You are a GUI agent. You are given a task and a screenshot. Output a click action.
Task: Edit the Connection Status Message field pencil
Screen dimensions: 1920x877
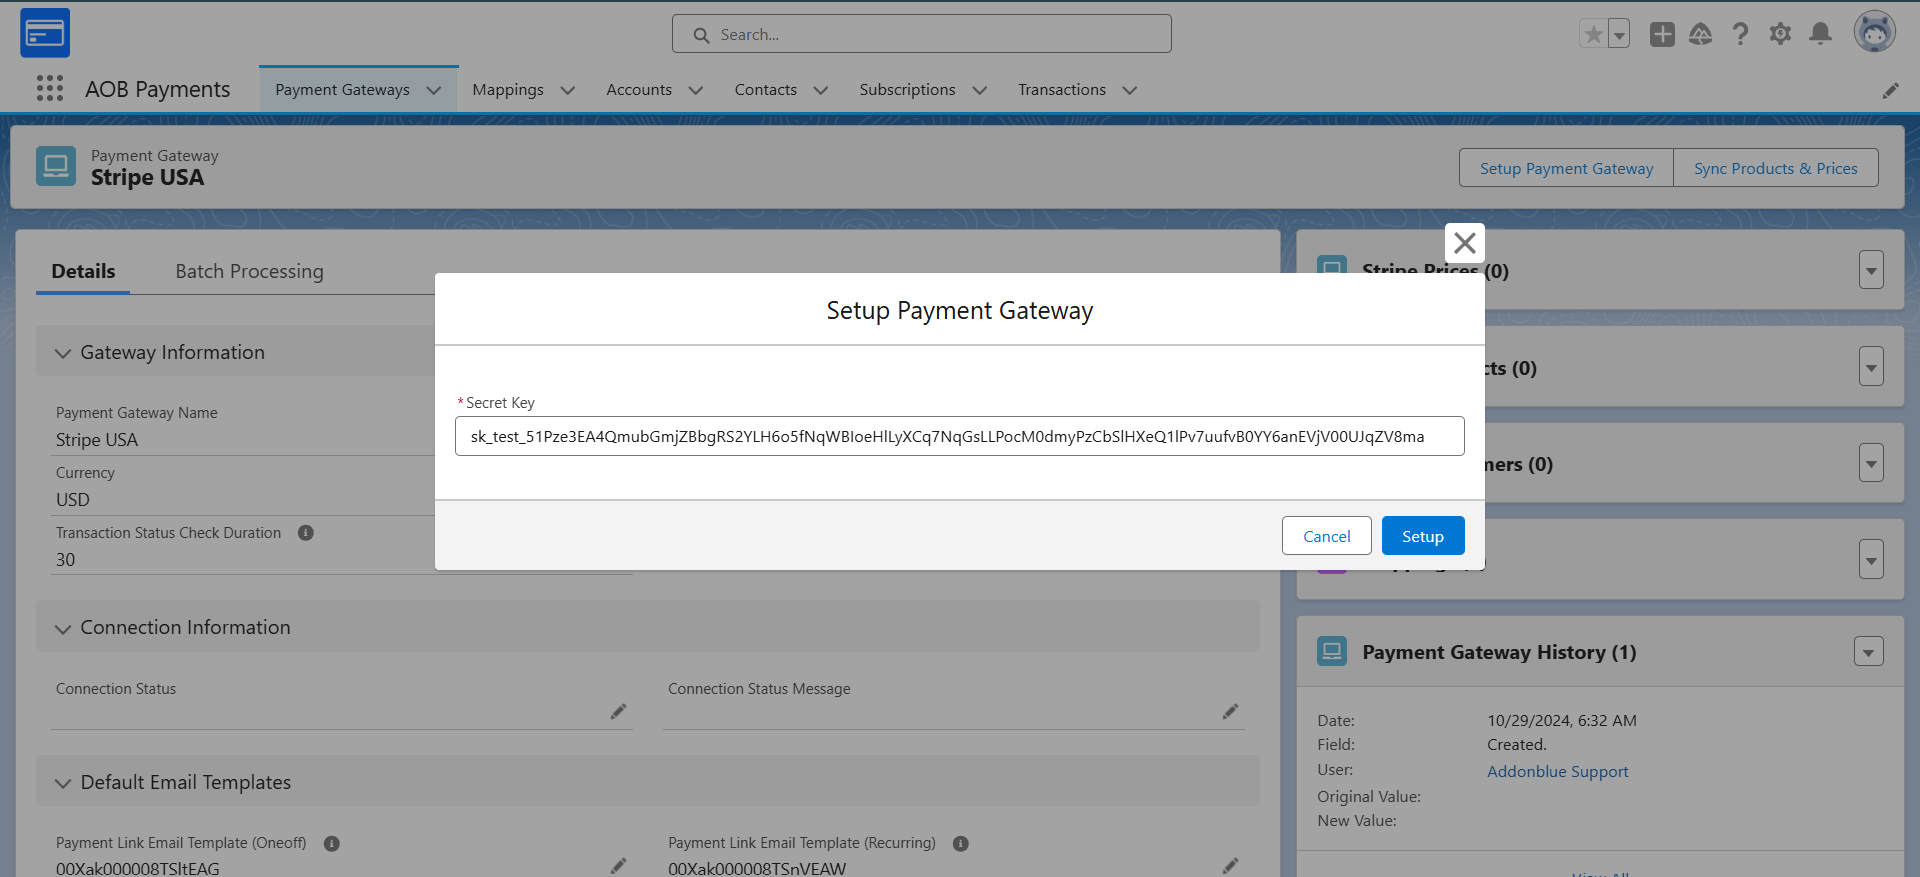click(1230, 711)
